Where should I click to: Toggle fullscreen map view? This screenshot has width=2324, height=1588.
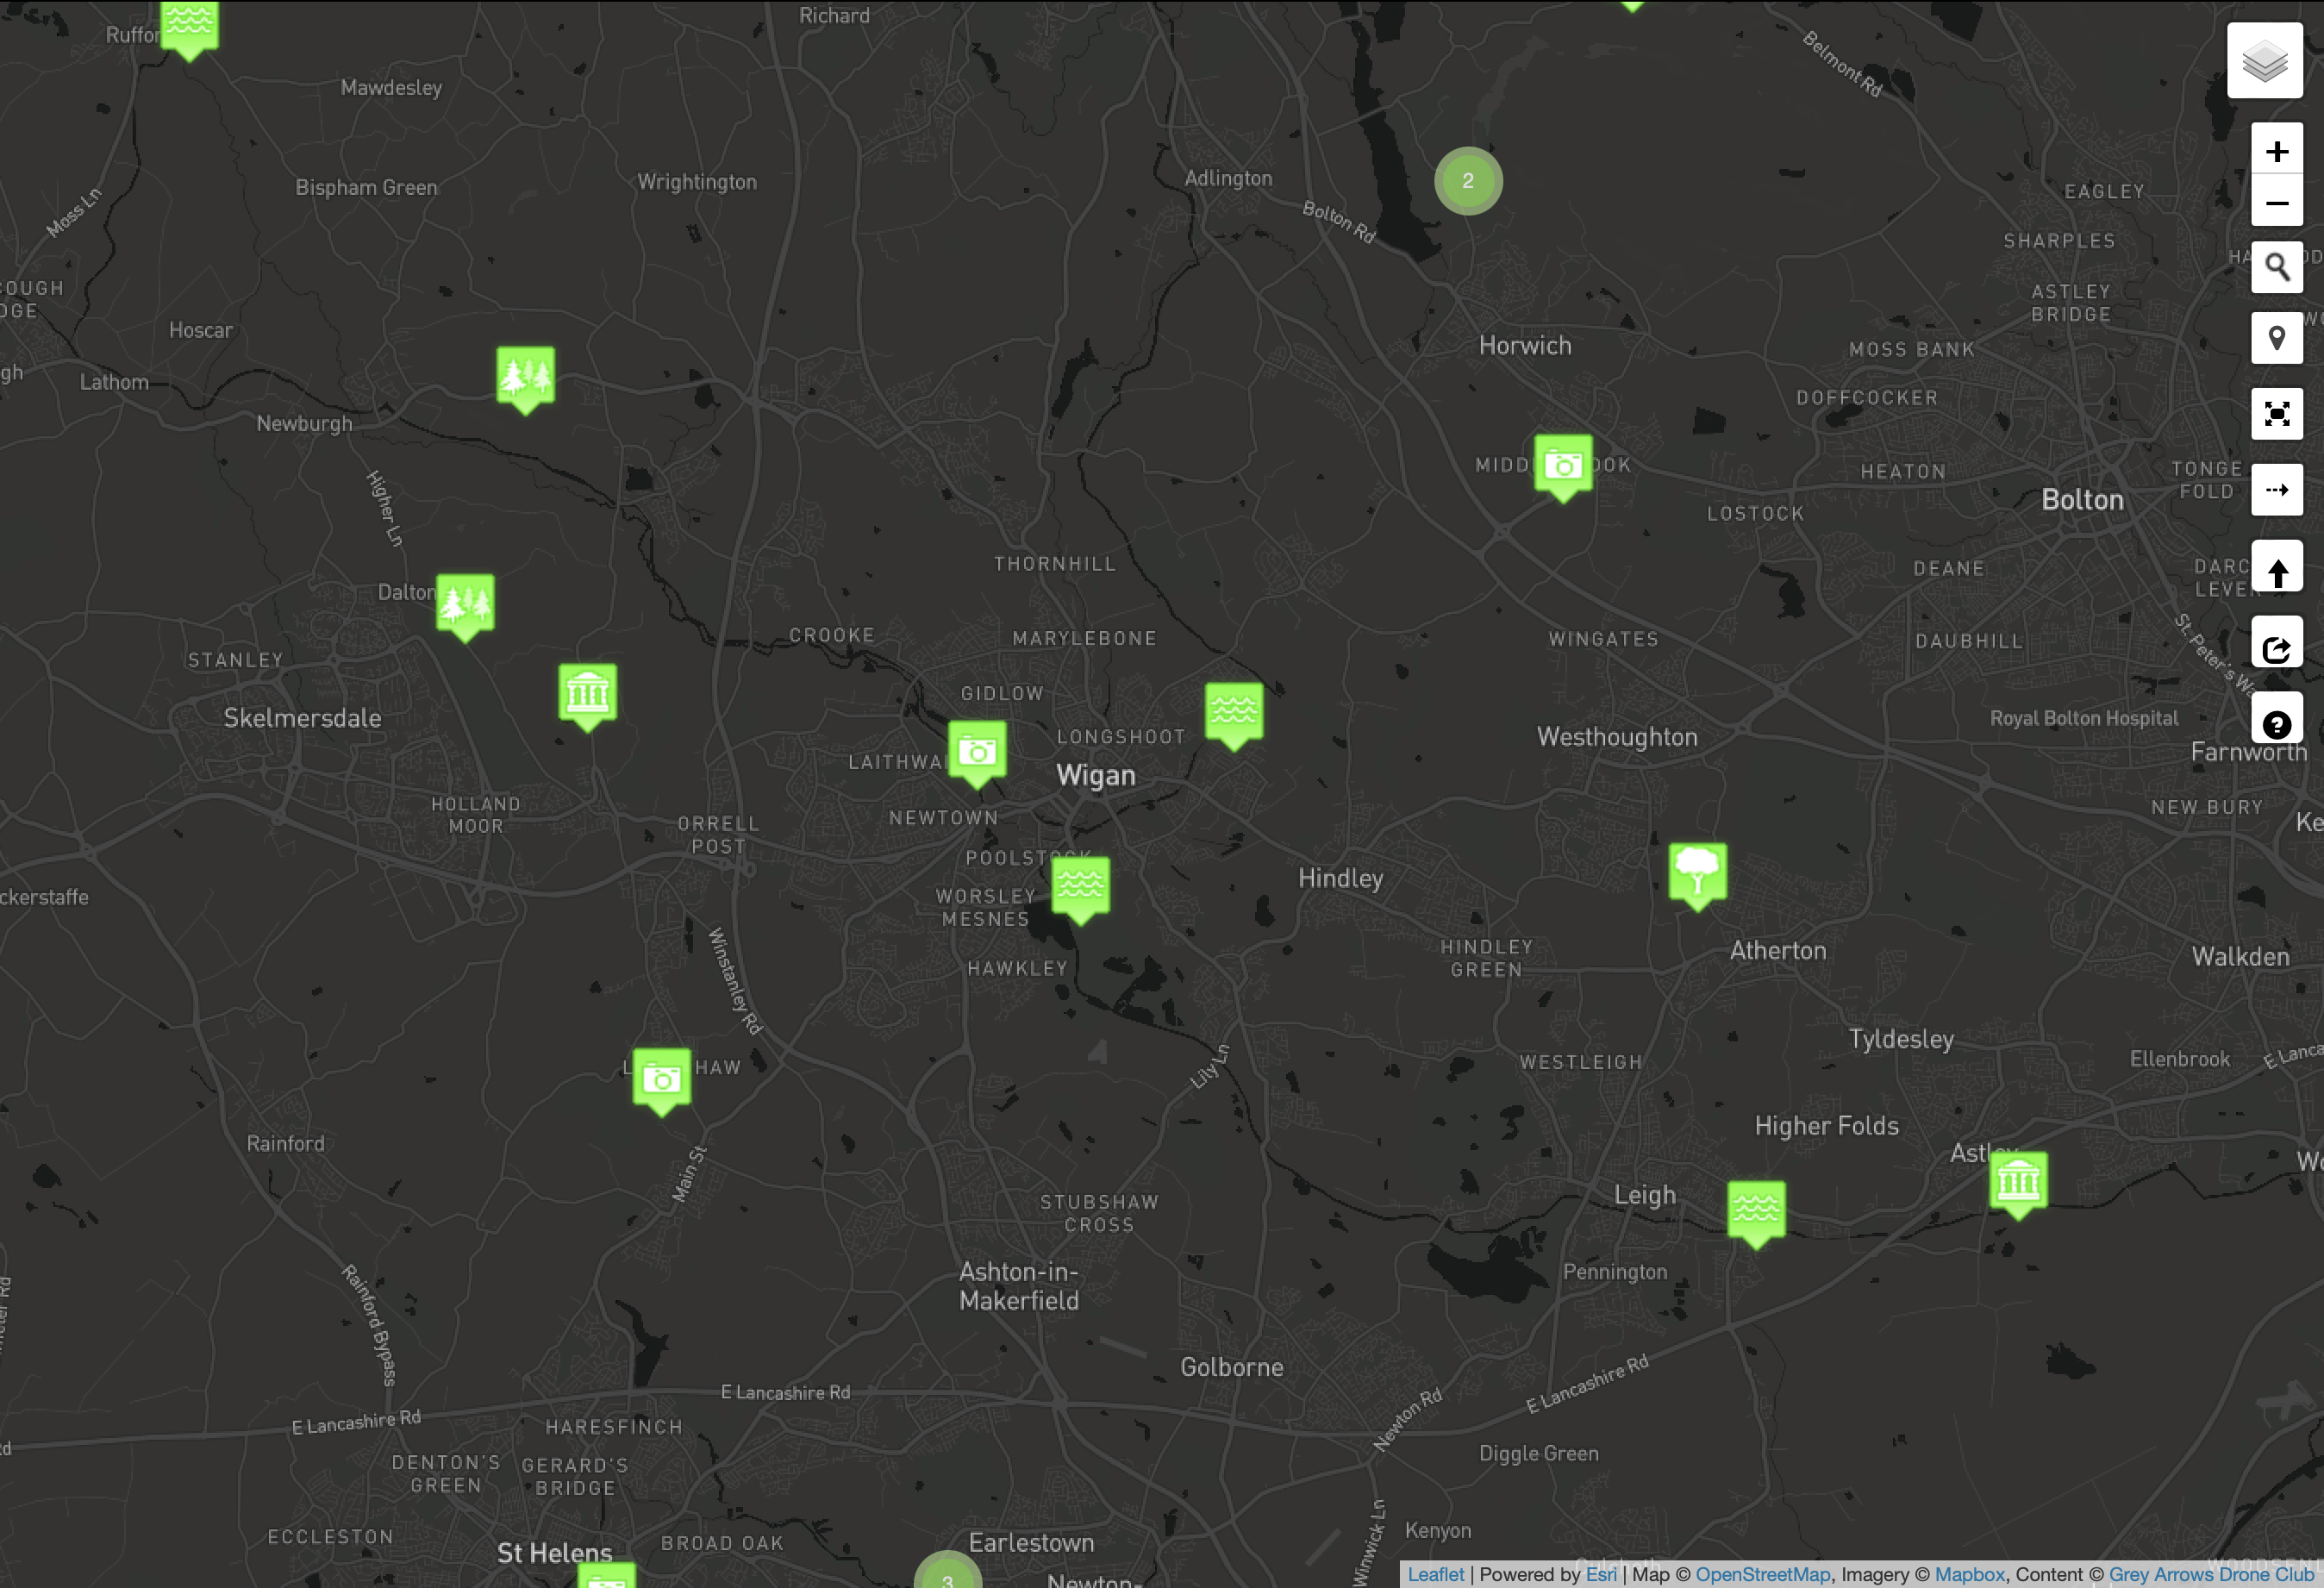(x=2277, y=414)
